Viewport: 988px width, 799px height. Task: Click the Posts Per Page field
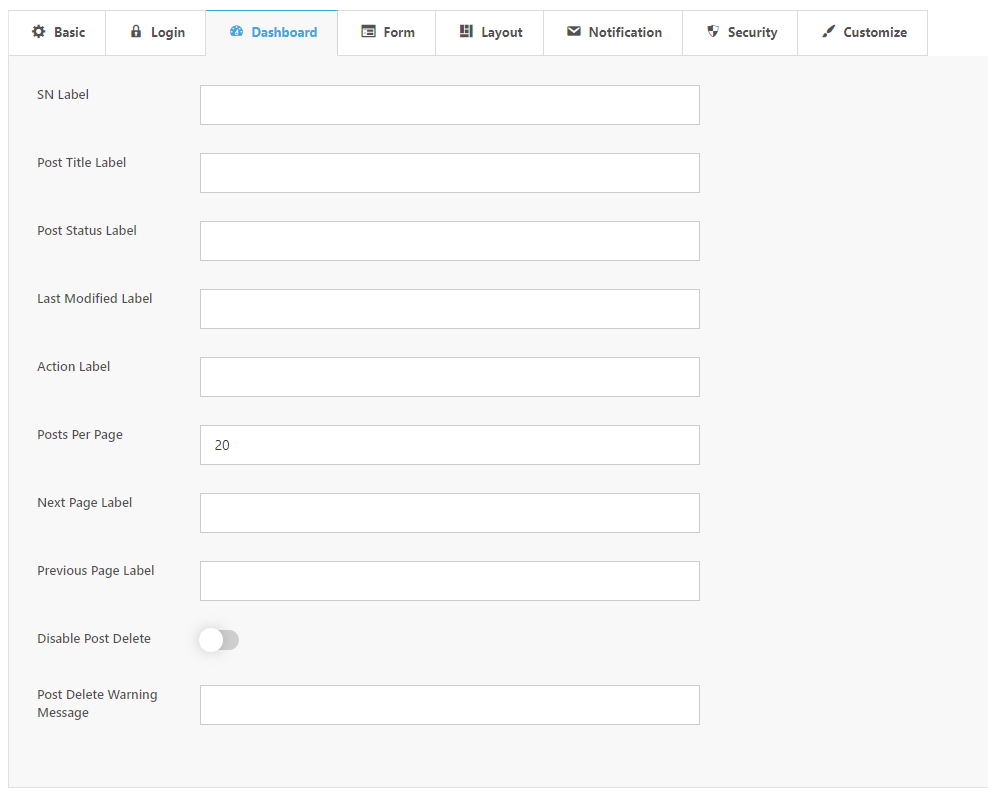pyautogui.click(x=449, y=445)
